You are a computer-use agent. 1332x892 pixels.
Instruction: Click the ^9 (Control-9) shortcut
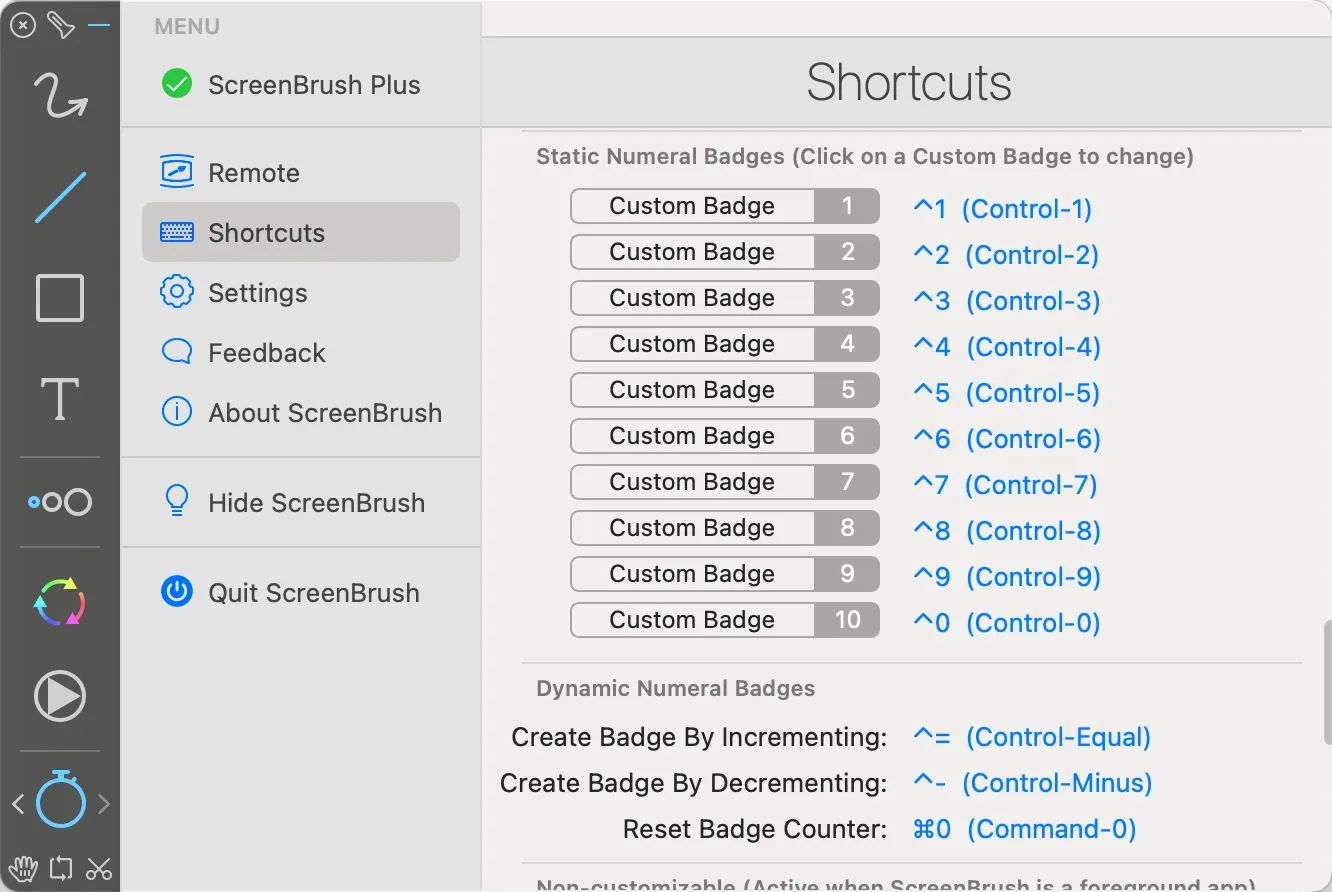click(x=1007, y=577)
